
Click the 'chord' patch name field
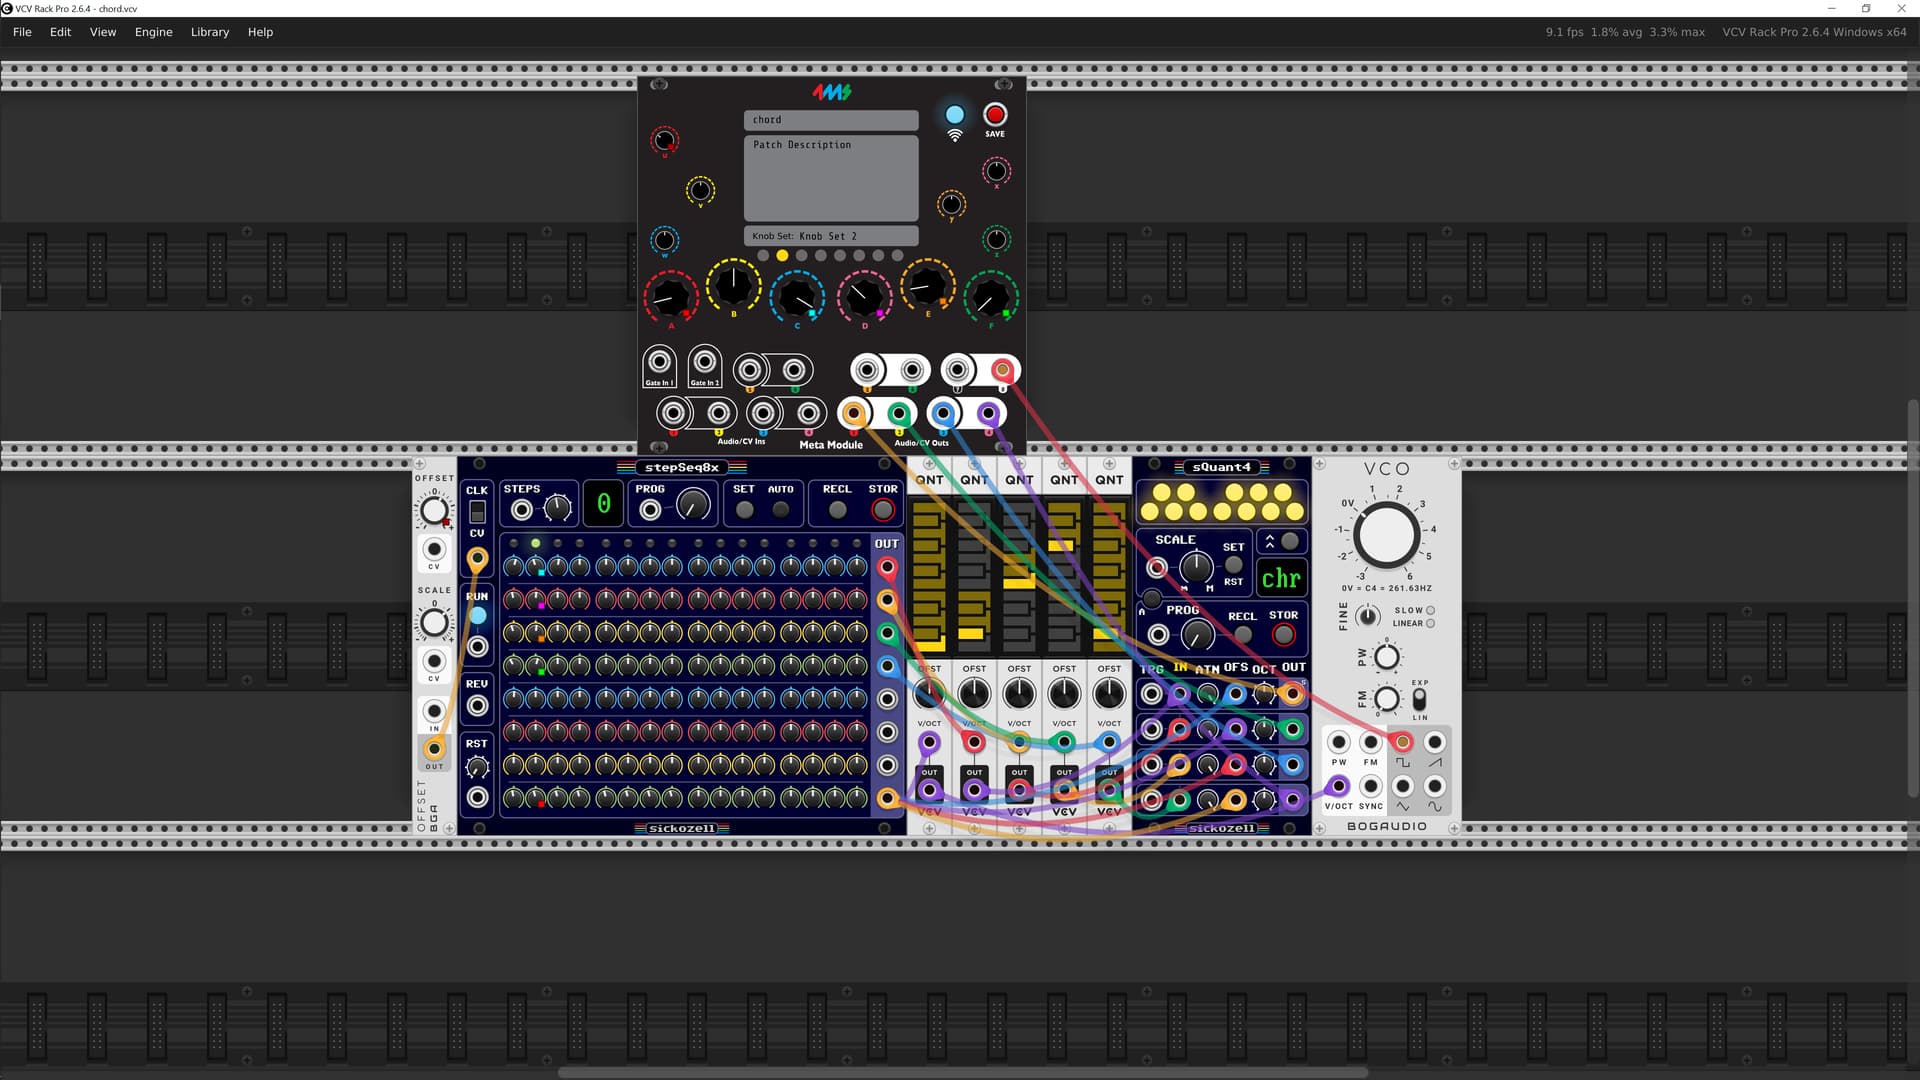[830, 120]
